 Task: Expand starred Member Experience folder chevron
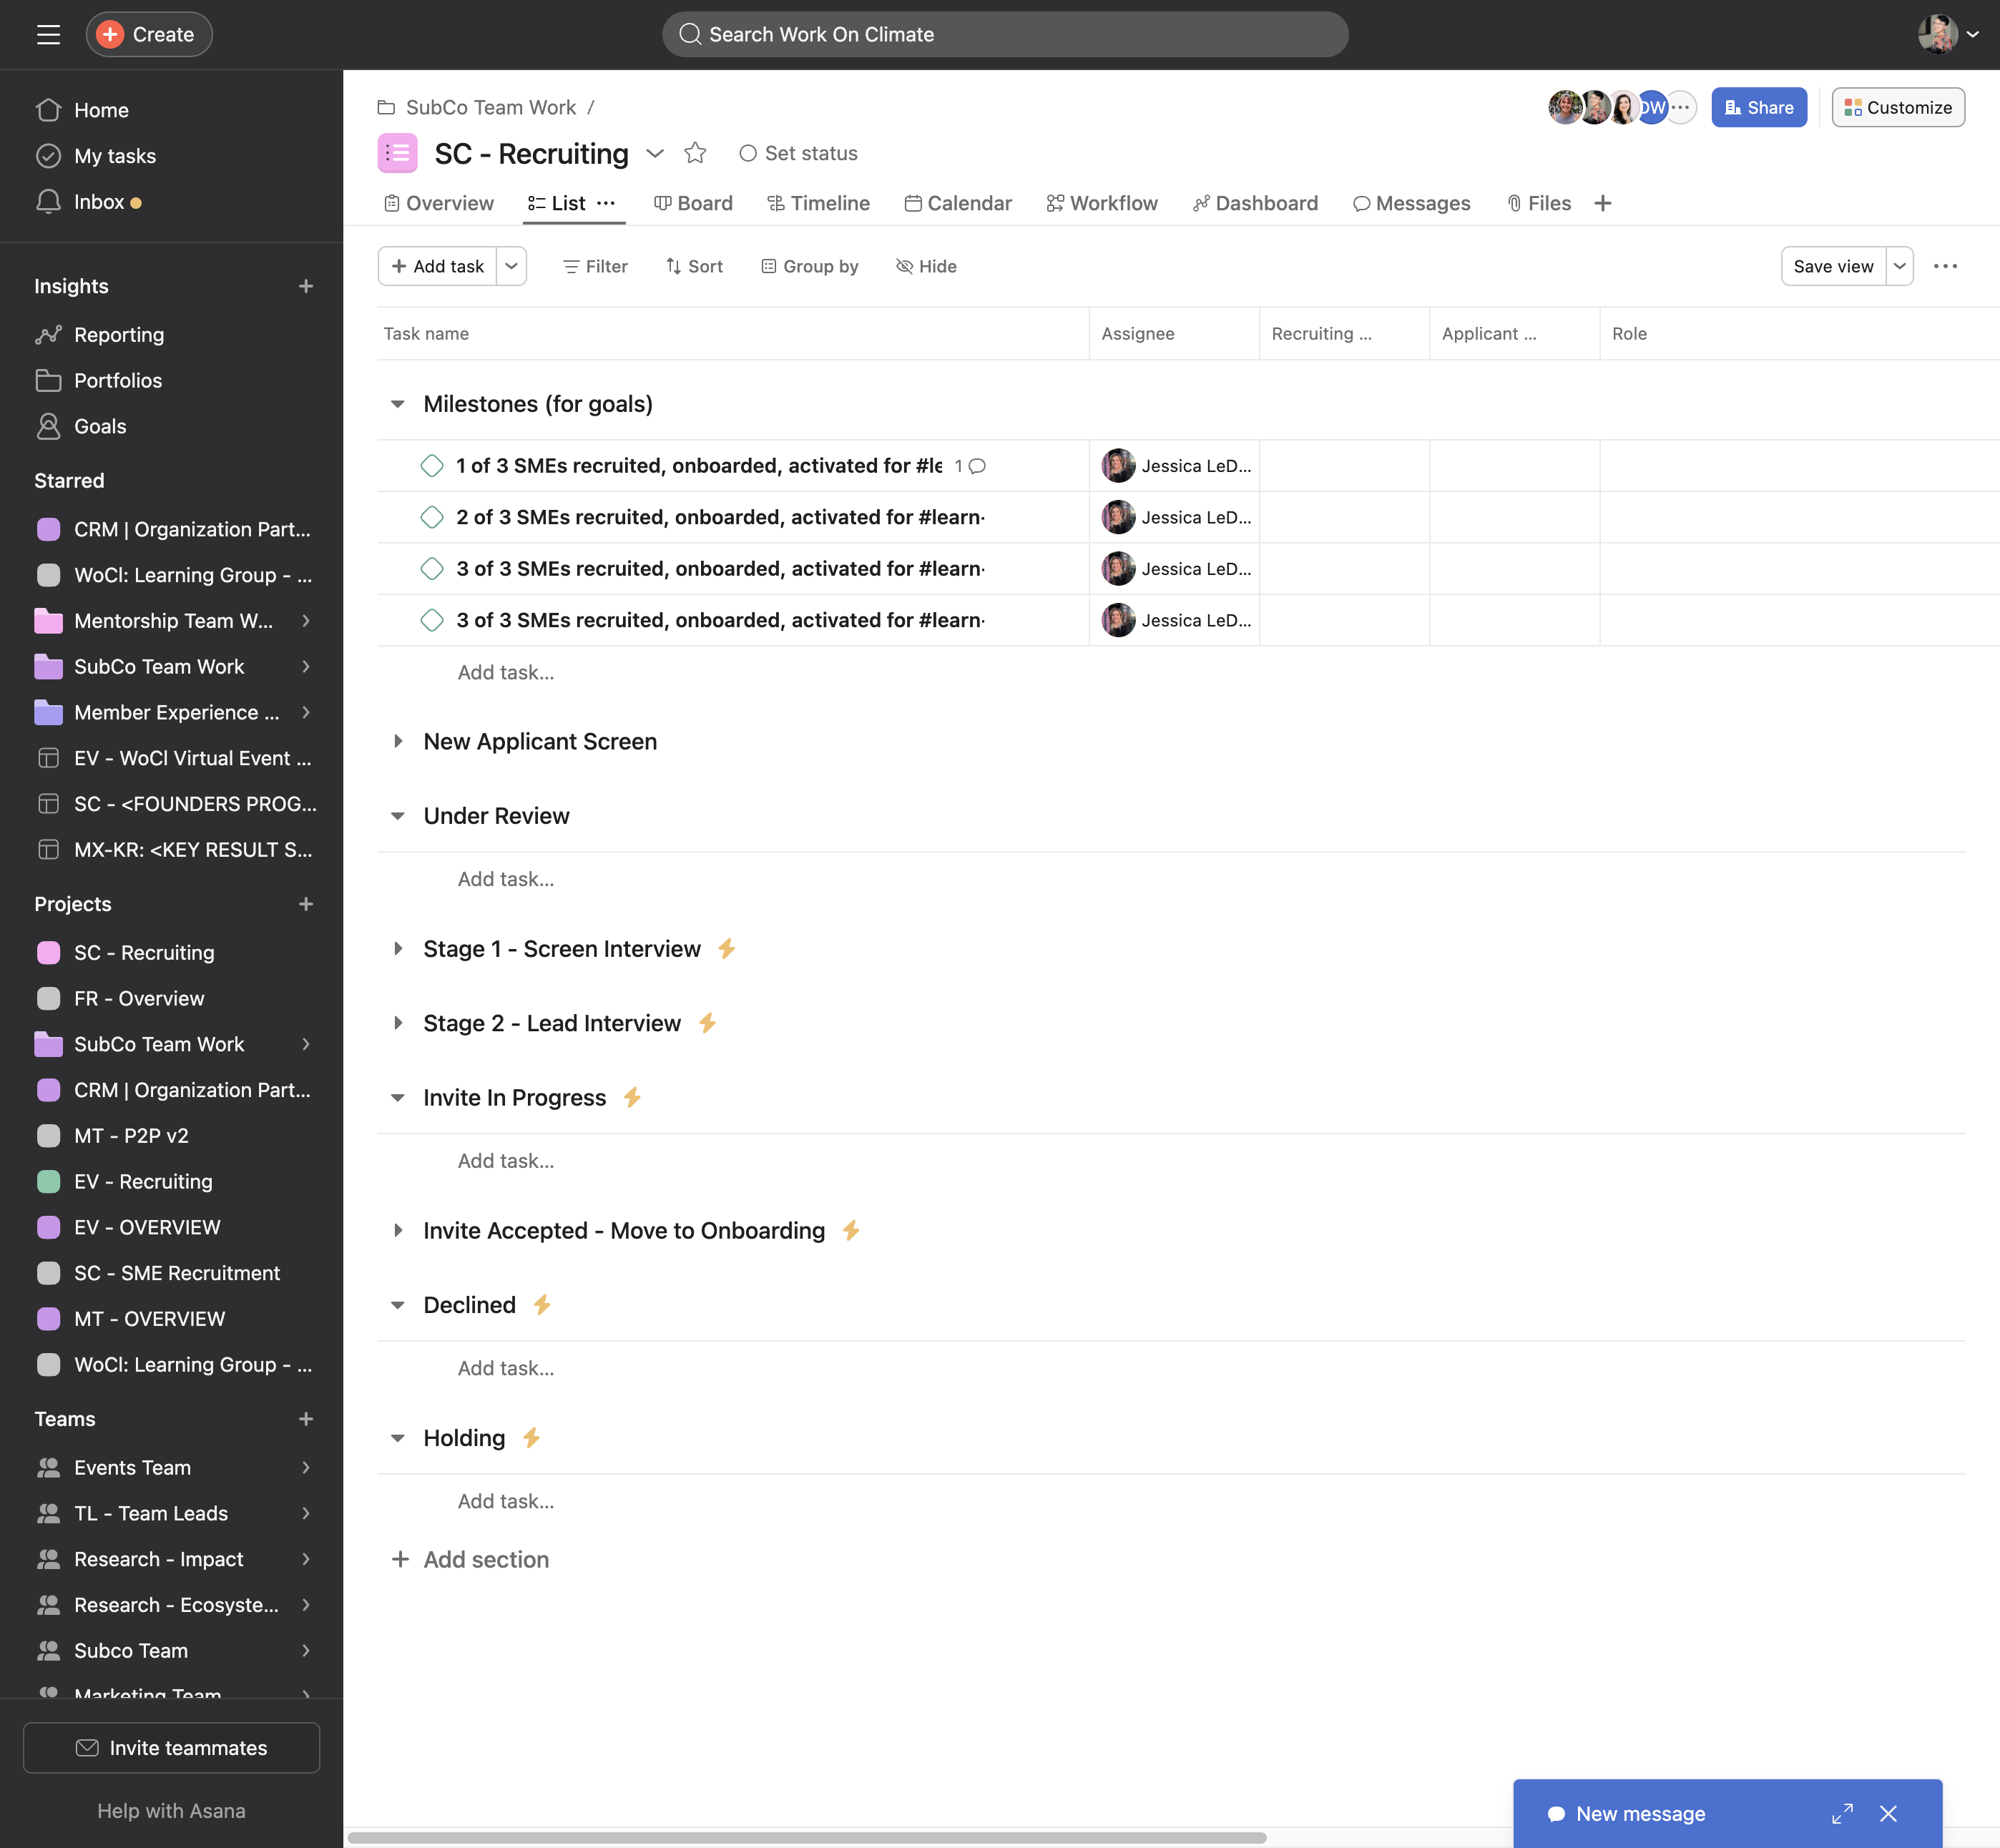tap(306, 713)
